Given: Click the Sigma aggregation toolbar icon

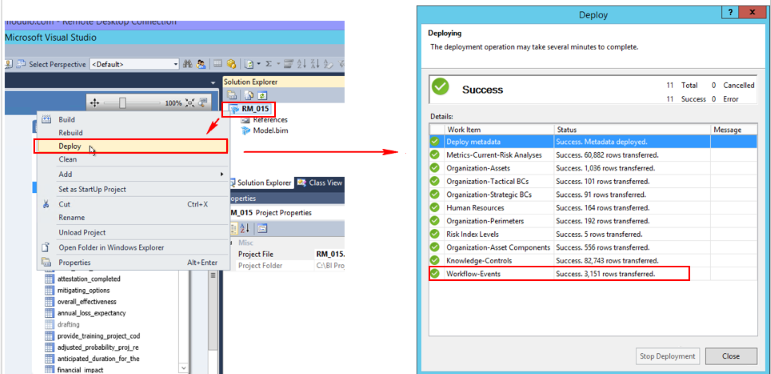Looking at the screenshot, I should [269, 64].
